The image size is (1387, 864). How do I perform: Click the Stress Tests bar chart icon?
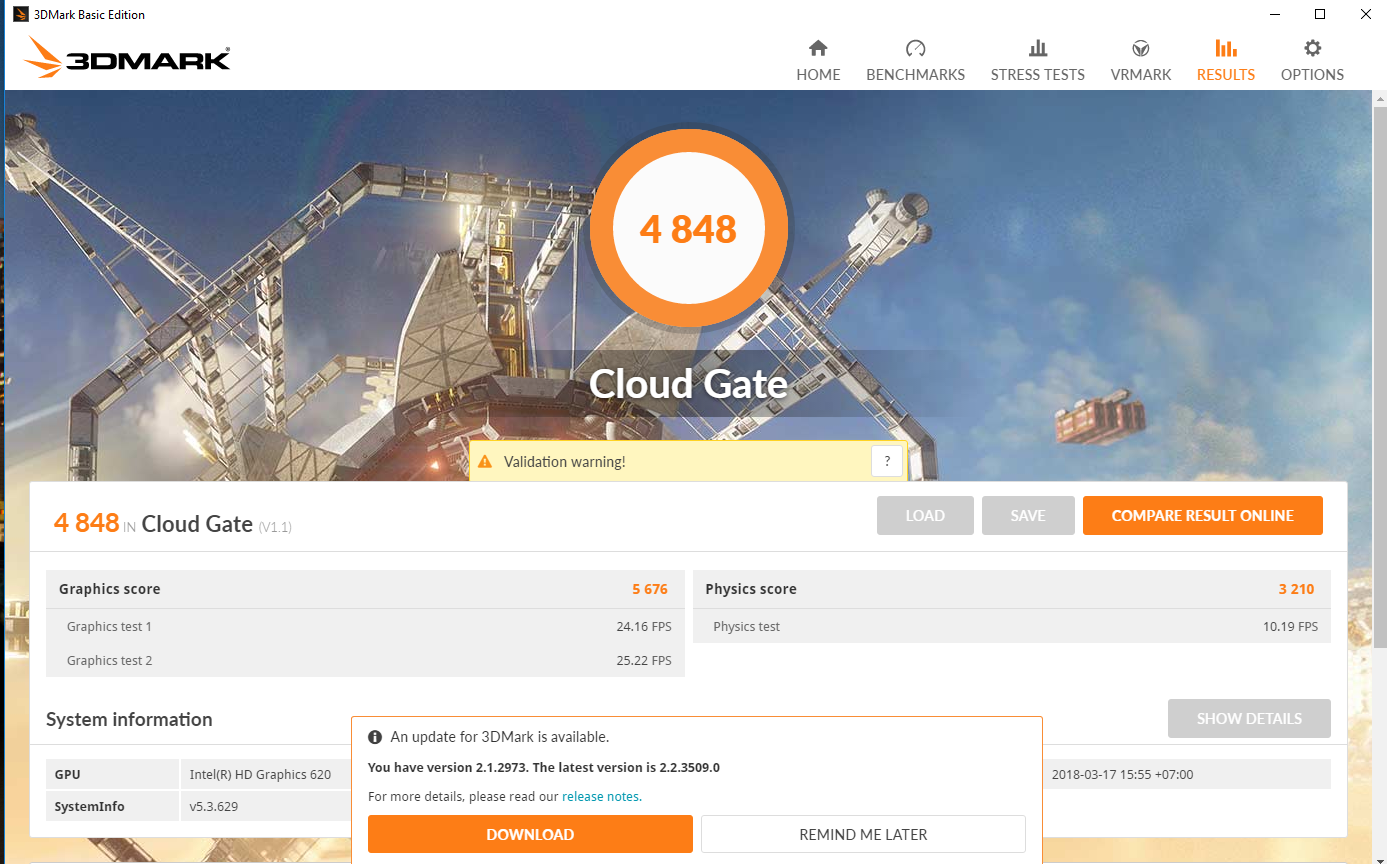pos(1038,48)
